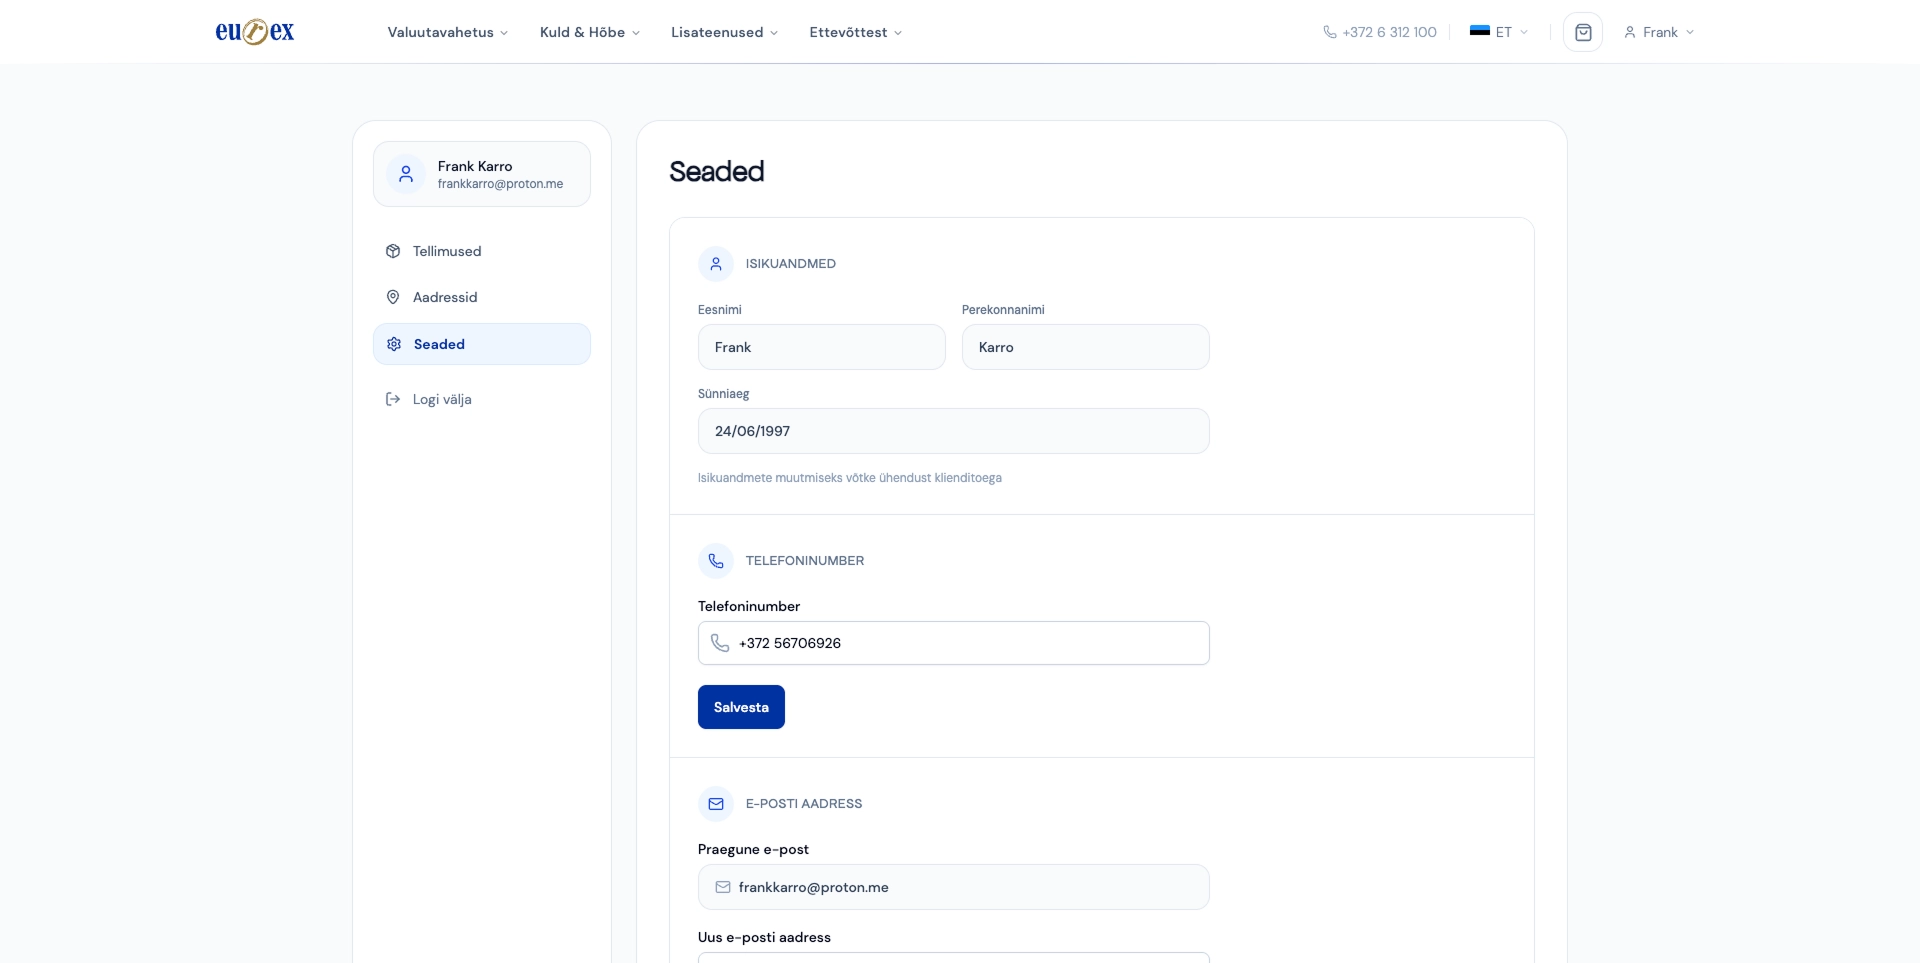
Task: Expand the Kuld & Hõbe menu
Action: 589,32
